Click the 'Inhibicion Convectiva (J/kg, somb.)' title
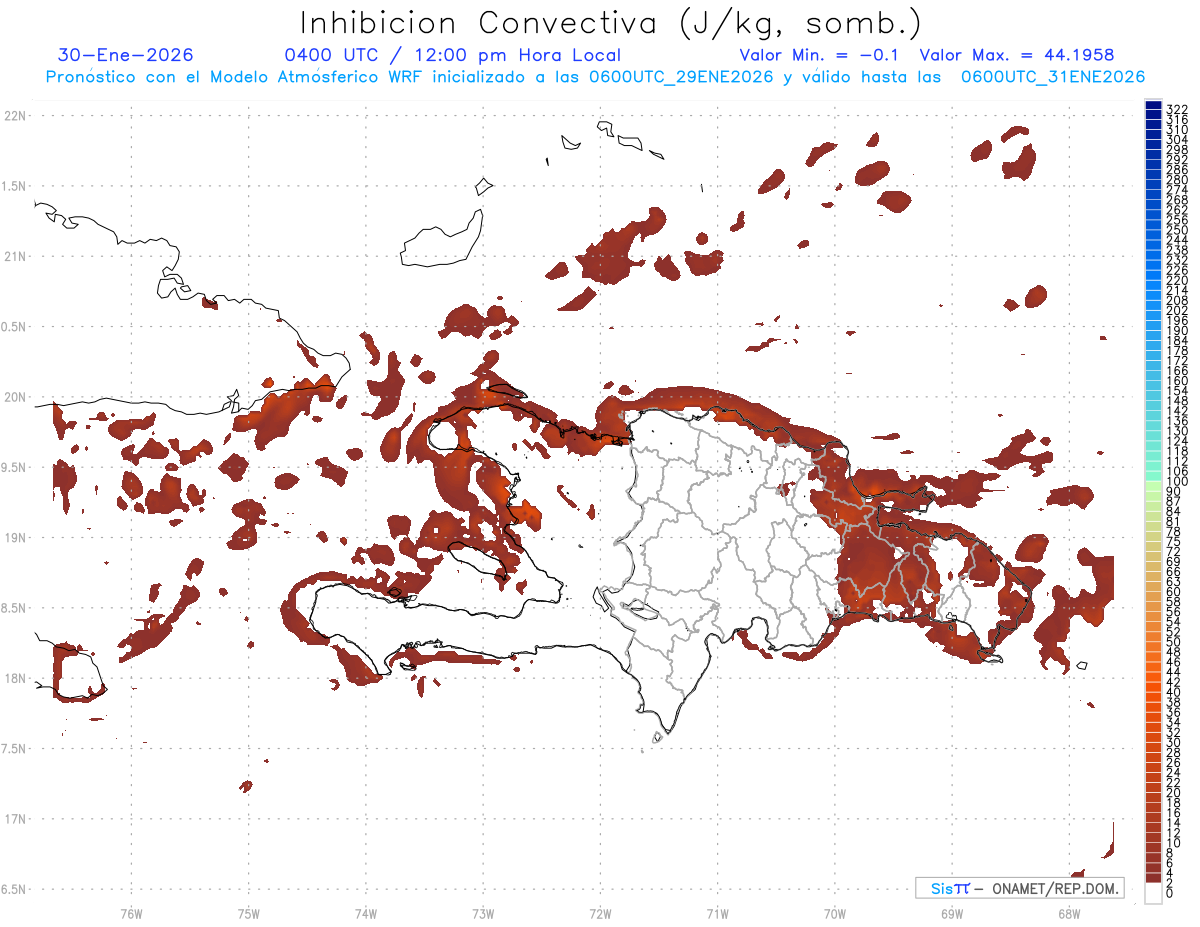The height and width of the screenshot is (927, 1200). [610, 23]
